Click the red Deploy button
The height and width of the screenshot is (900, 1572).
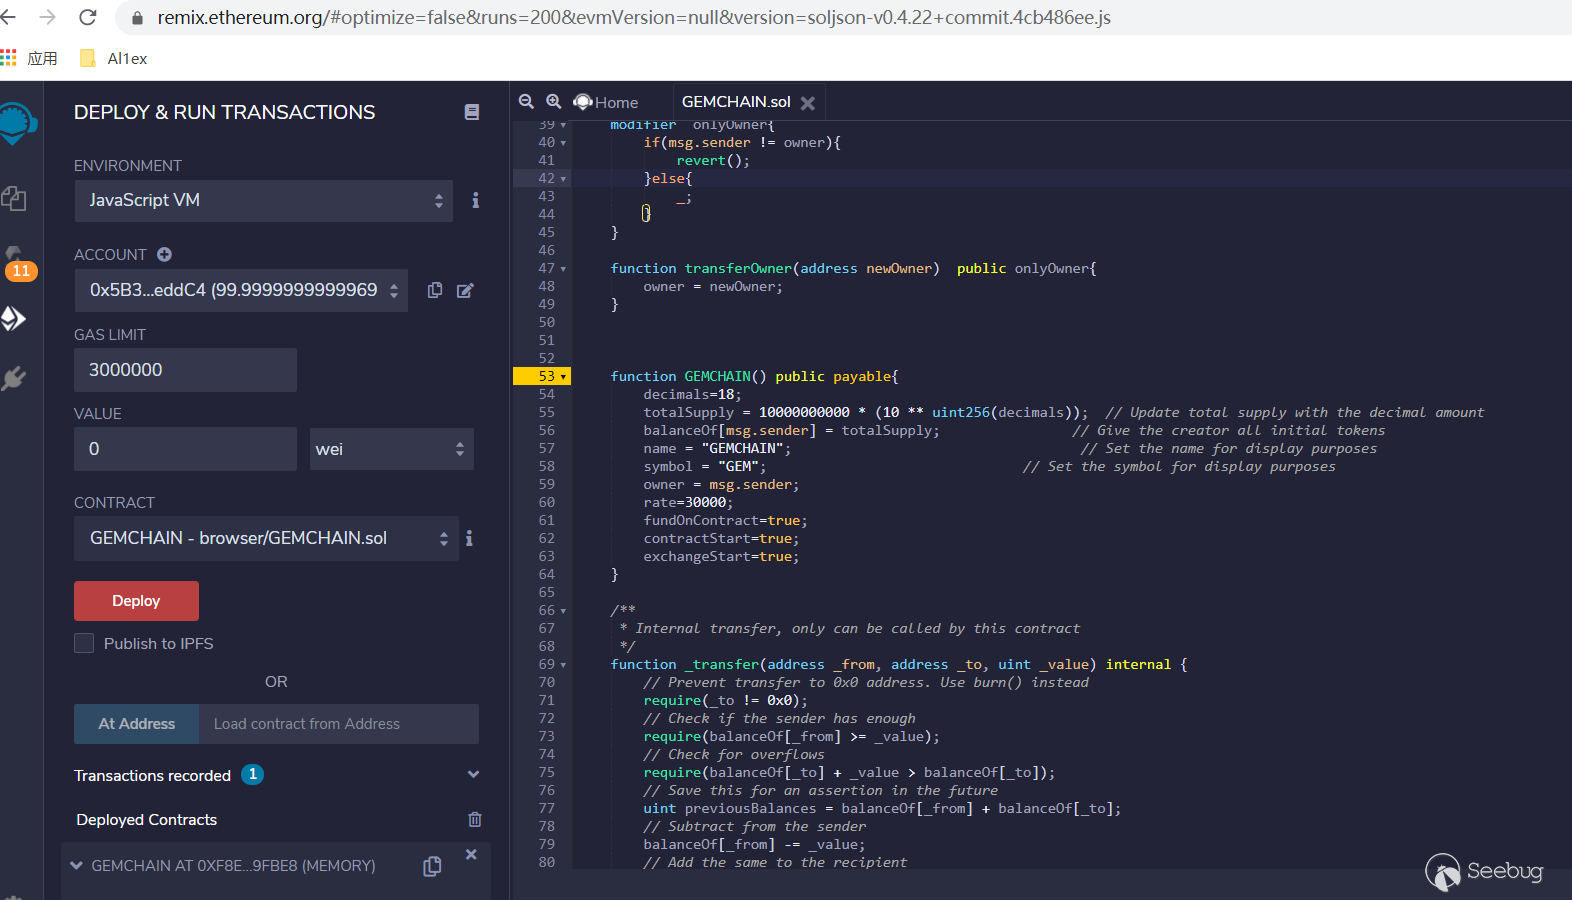pyautogui.click(x=136, y=601)
